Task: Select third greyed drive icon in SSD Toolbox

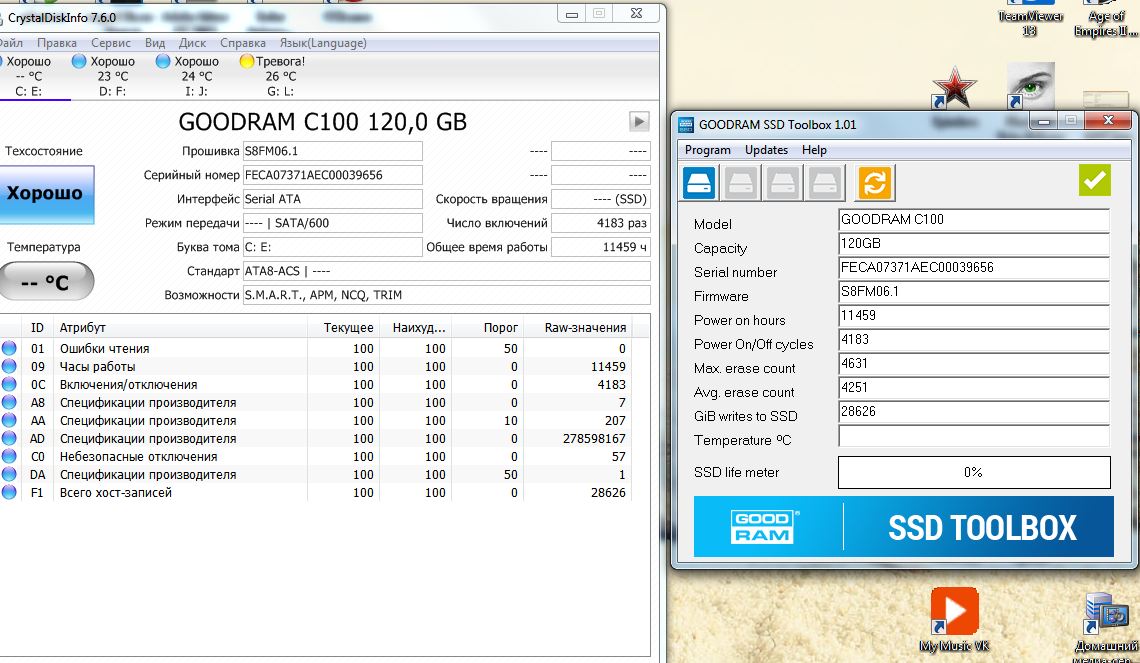Action: tap(783, 182)
